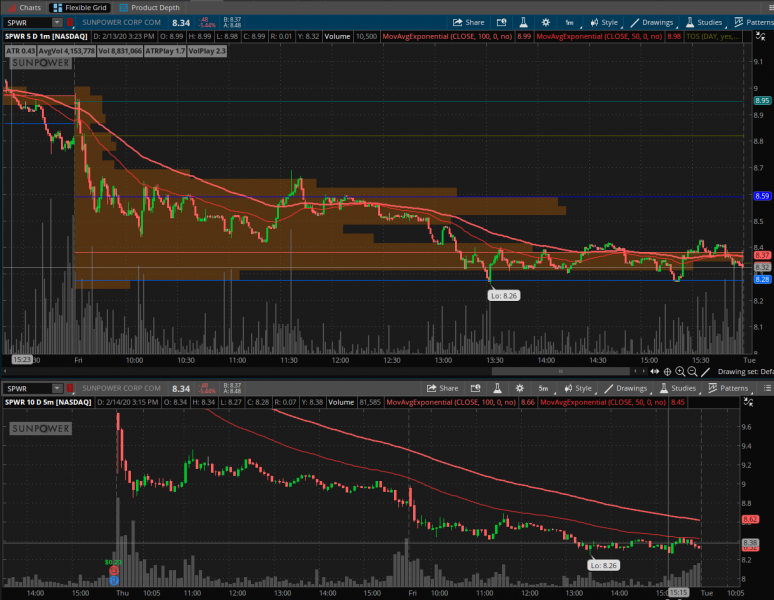Open the Drawings menu in top chart
Viewport: 774px width, 600px height.
tap(652, 22)
